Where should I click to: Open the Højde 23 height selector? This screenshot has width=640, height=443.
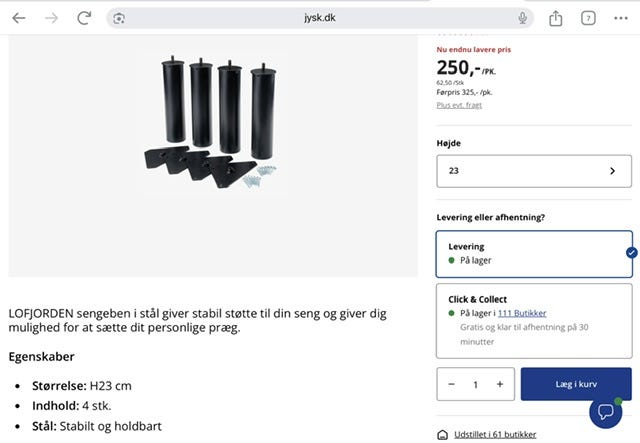pyautogui.click(x=534, y=171)
